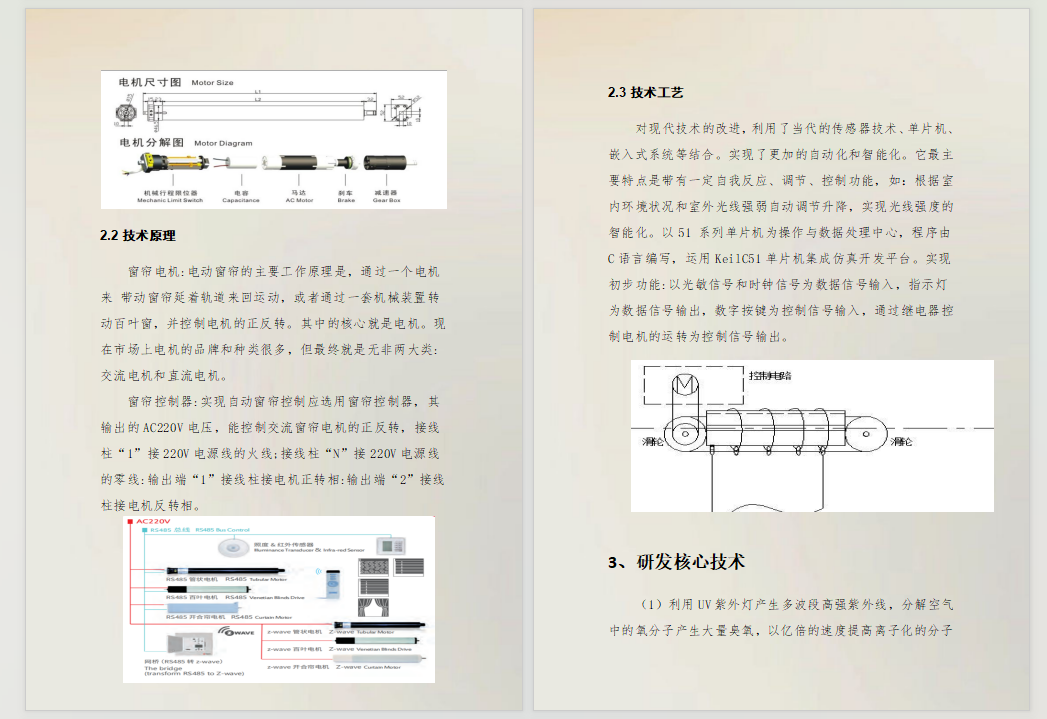Click the "AC Motor" label
Viewport: 1047px width, 719px height.
[x=299, y=200]
